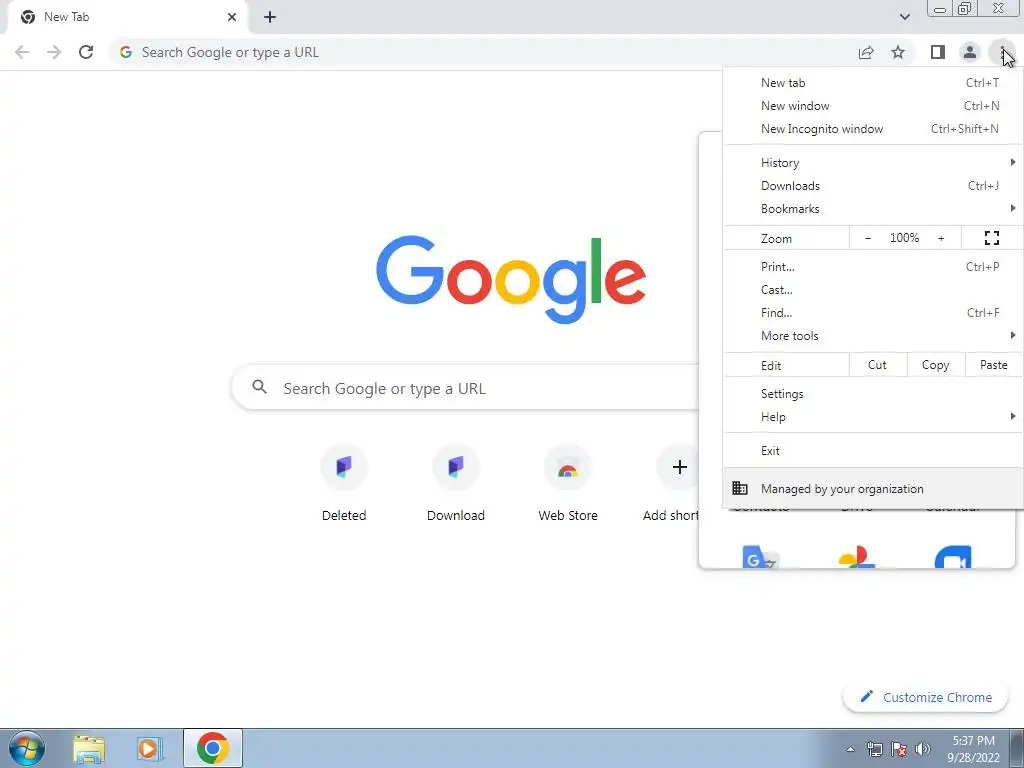Choose Cast... from menu
Screen dimensions: 1024x768
(x=873, y=289)
